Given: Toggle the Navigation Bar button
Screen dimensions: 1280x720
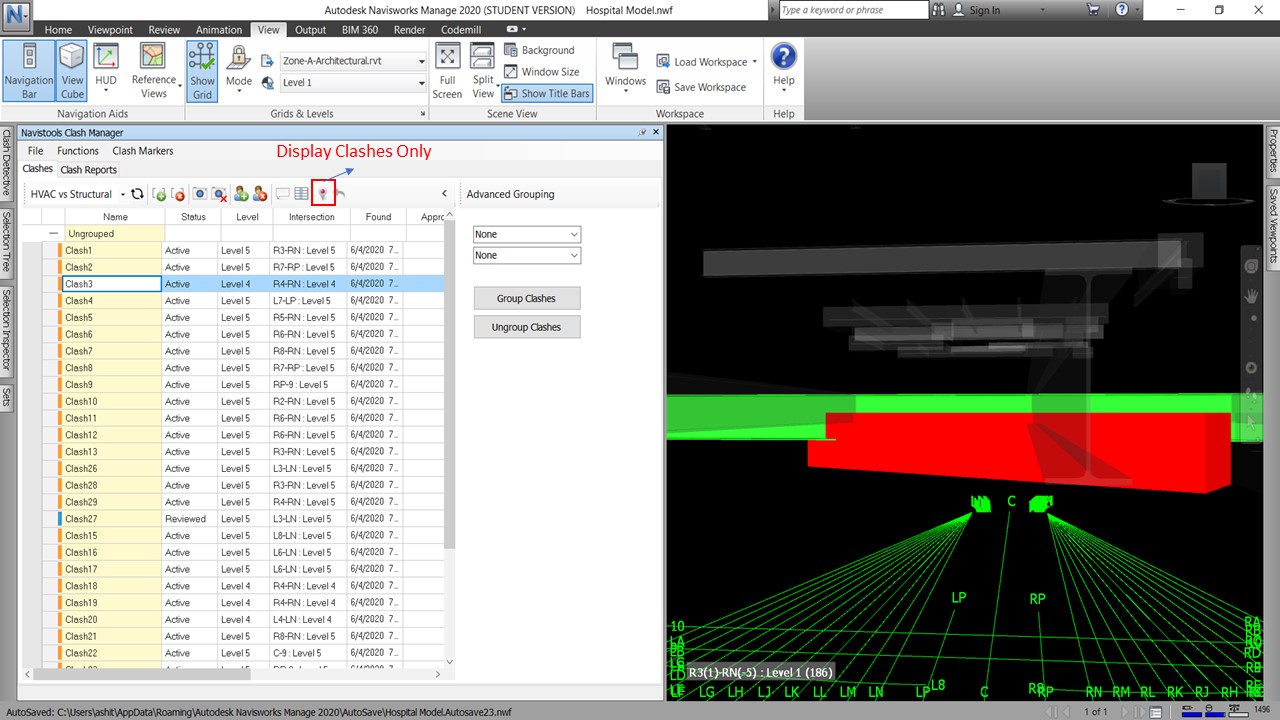Looking at the screenshot, I should click(x=29, y=71).
